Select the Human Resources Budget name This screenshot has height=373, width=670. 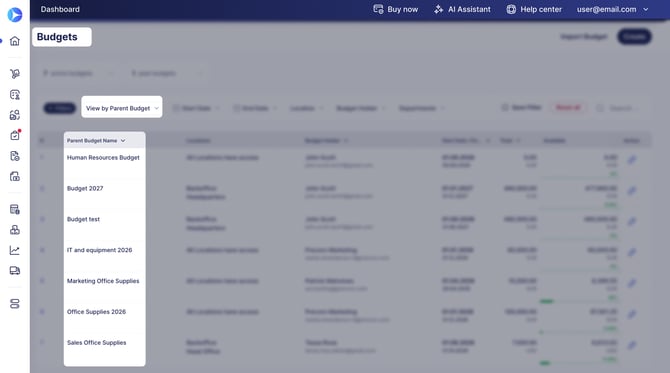pos(103,158)
